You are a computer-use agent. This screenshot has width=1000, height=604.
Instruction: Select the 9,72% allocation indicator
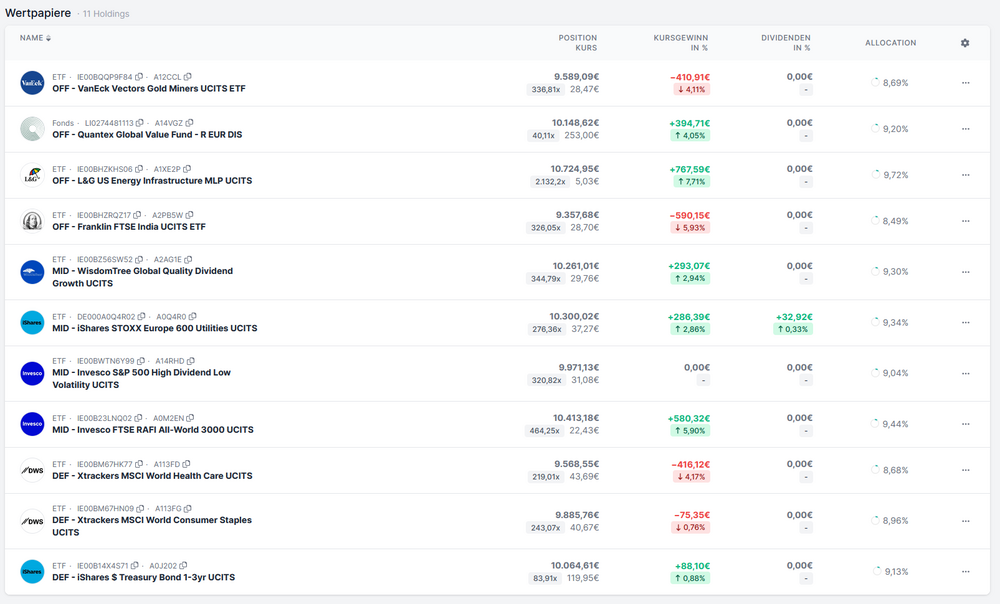click(890, 175)
